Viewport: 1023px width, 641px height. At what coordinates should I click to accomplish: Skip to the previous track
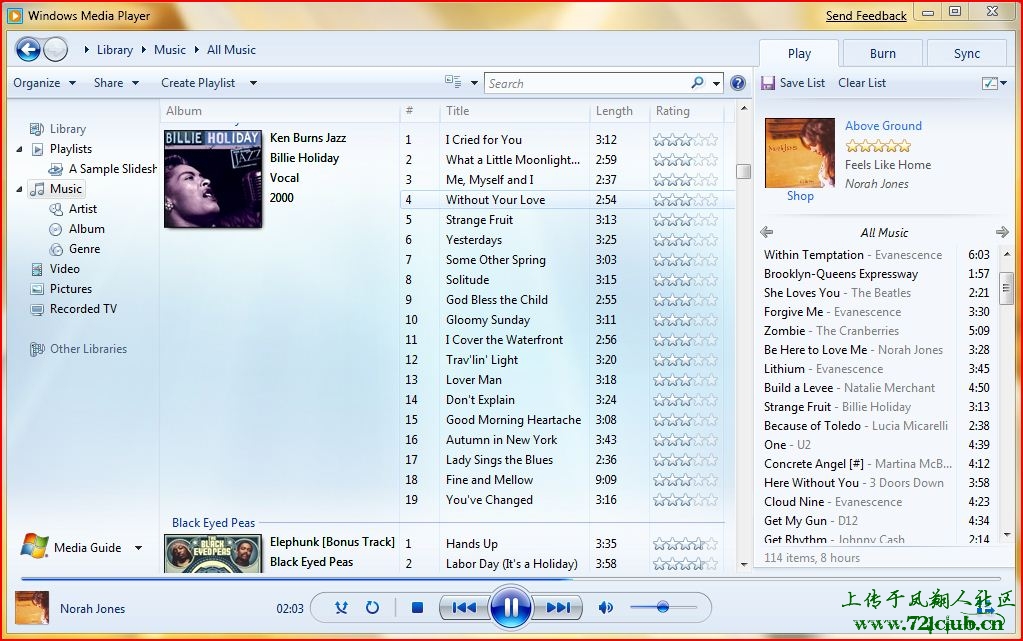(x=464, y=608)
